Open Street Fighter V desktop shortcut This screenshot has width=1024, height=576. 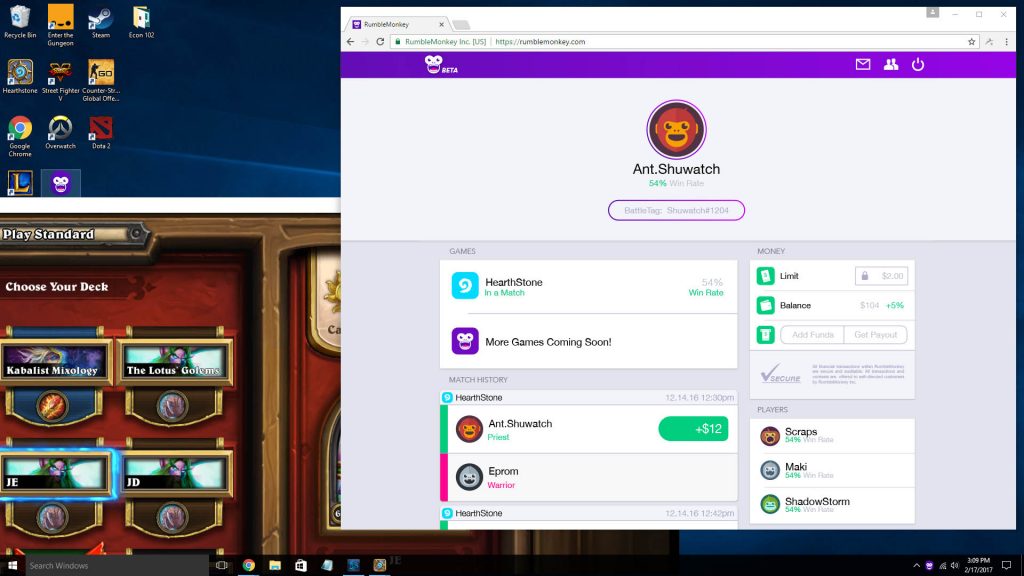[x=60, y=81]
